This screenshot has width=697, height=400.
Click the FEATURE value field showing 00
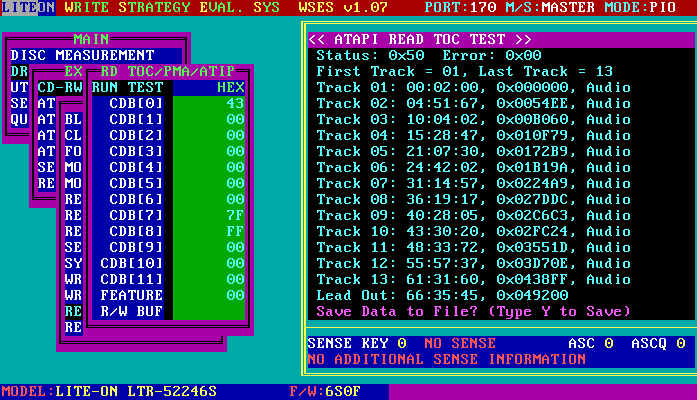point(235,295)
